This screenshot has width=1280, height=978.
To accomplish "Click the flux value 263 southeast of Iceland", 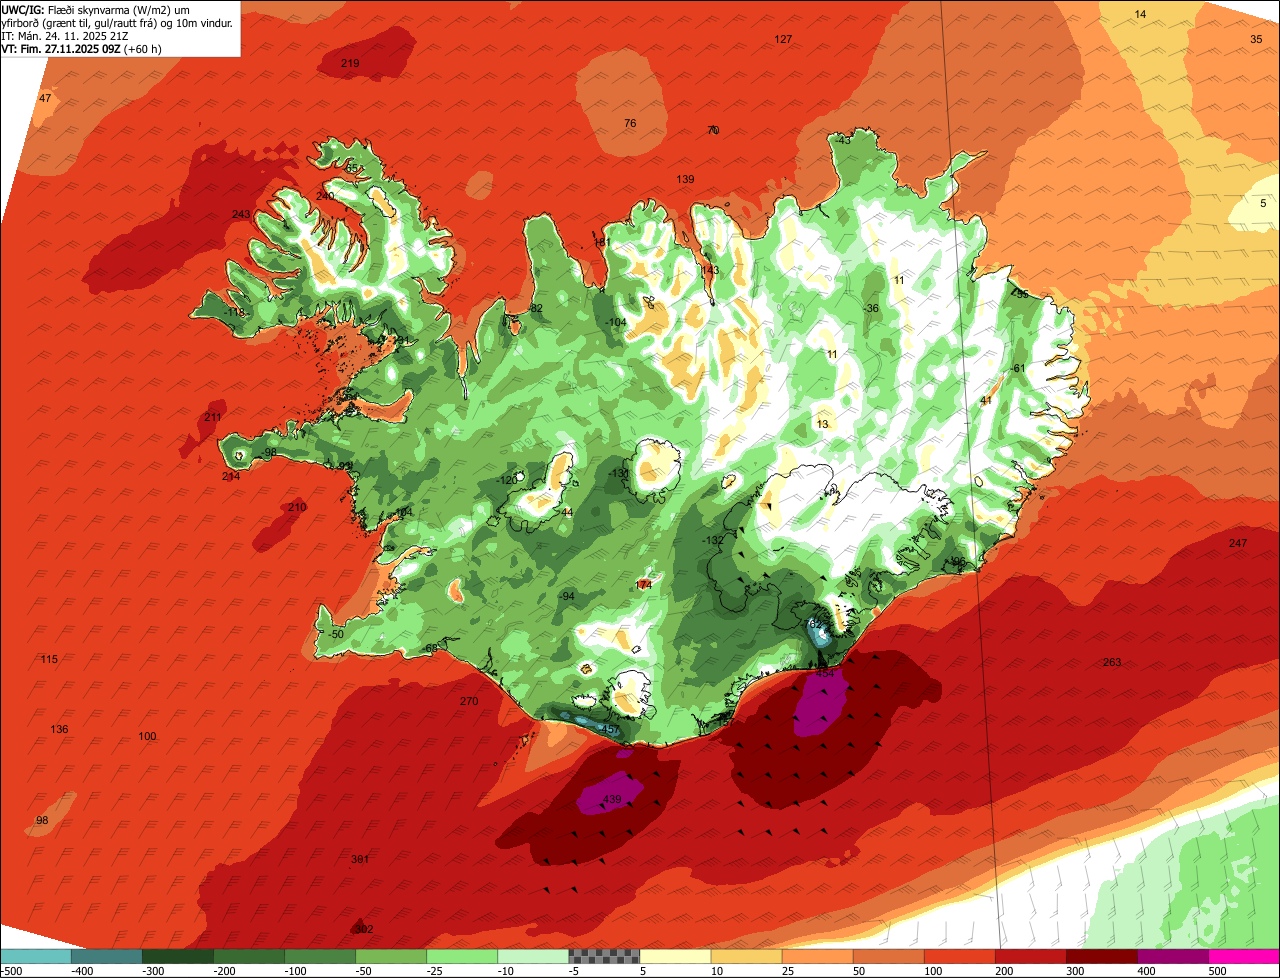I will point(1112,663).
